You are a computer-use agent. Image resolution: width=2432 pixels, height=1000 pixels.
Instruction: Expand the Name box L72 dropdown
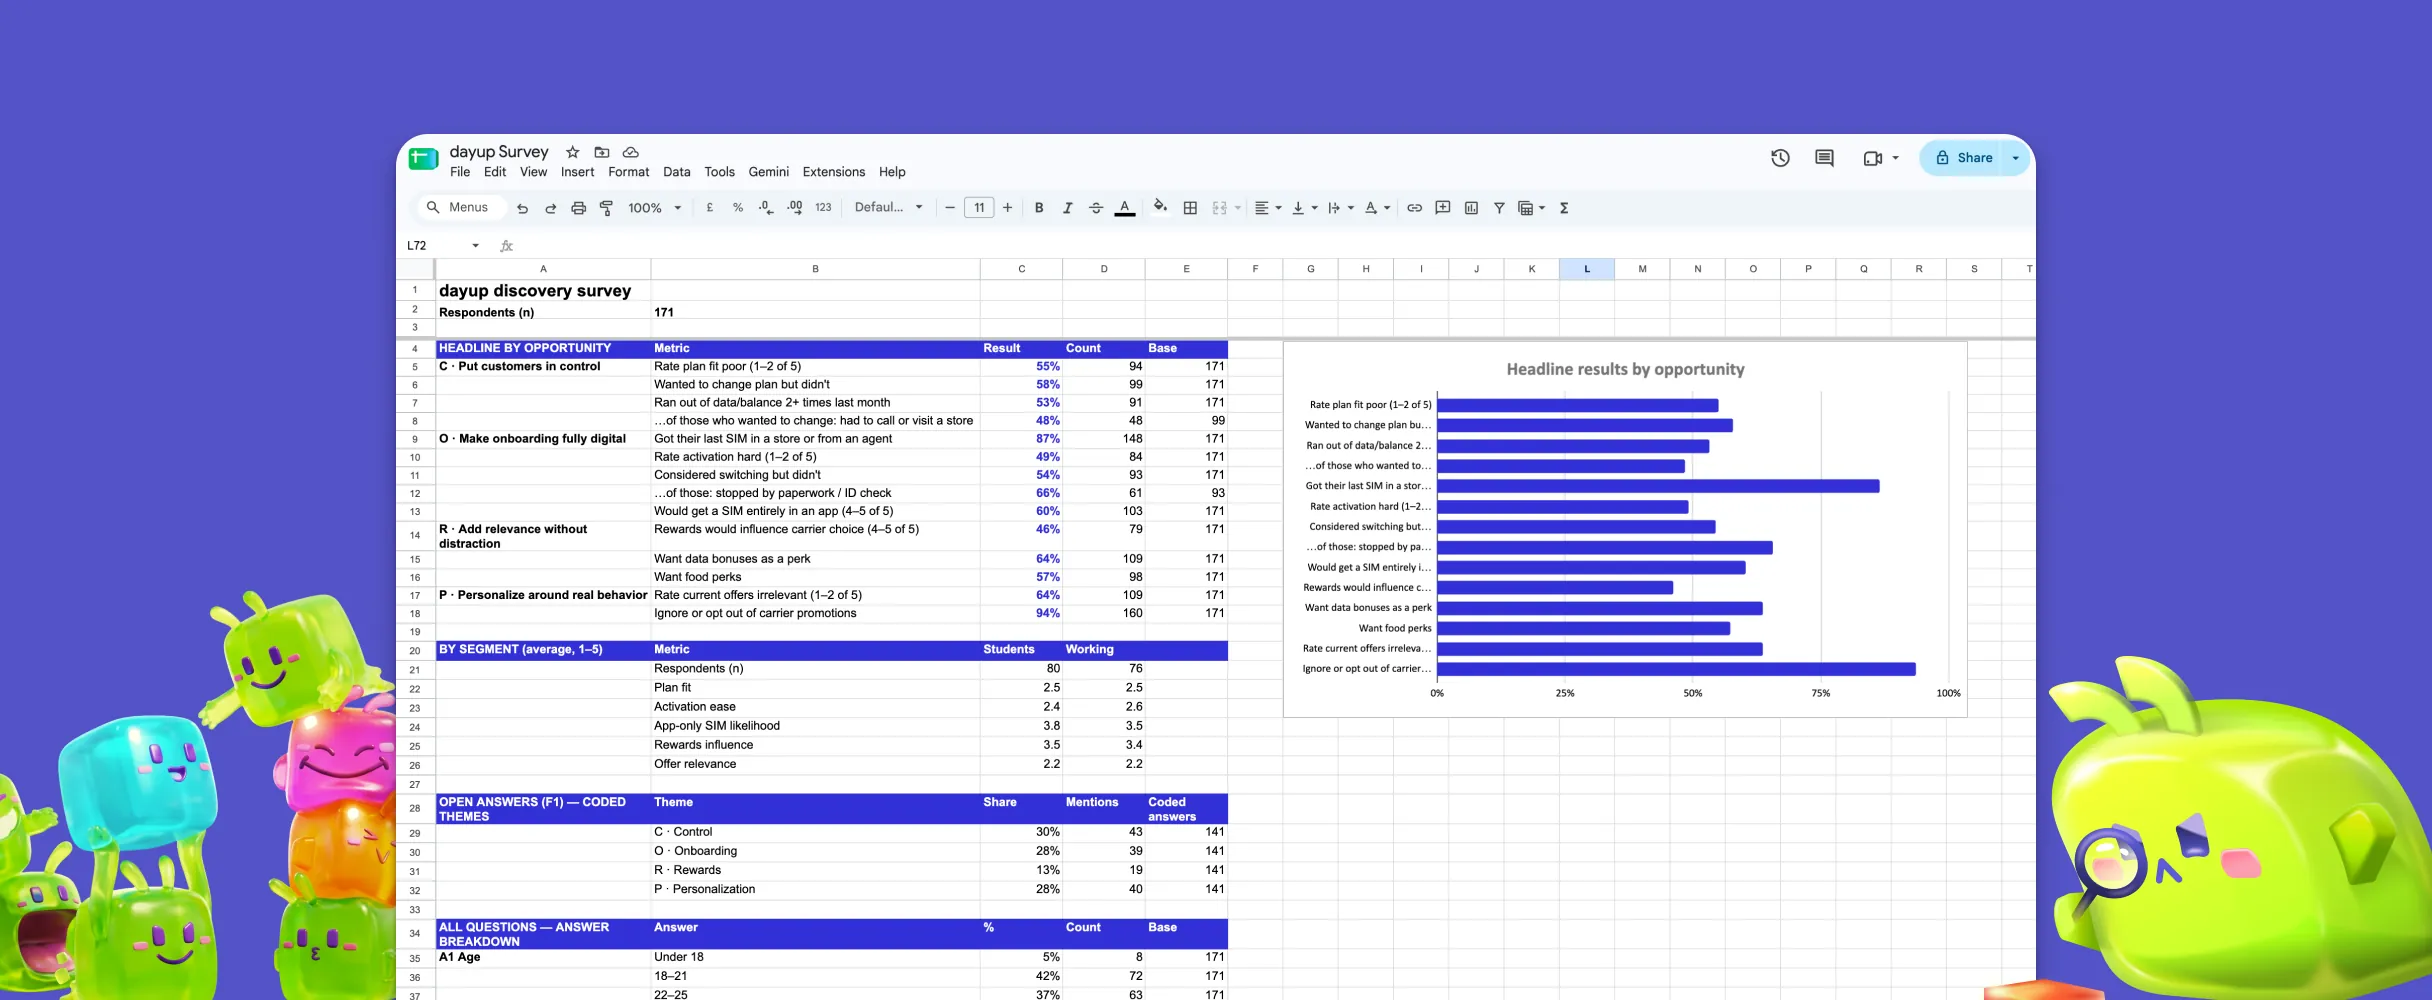(475, 245)
